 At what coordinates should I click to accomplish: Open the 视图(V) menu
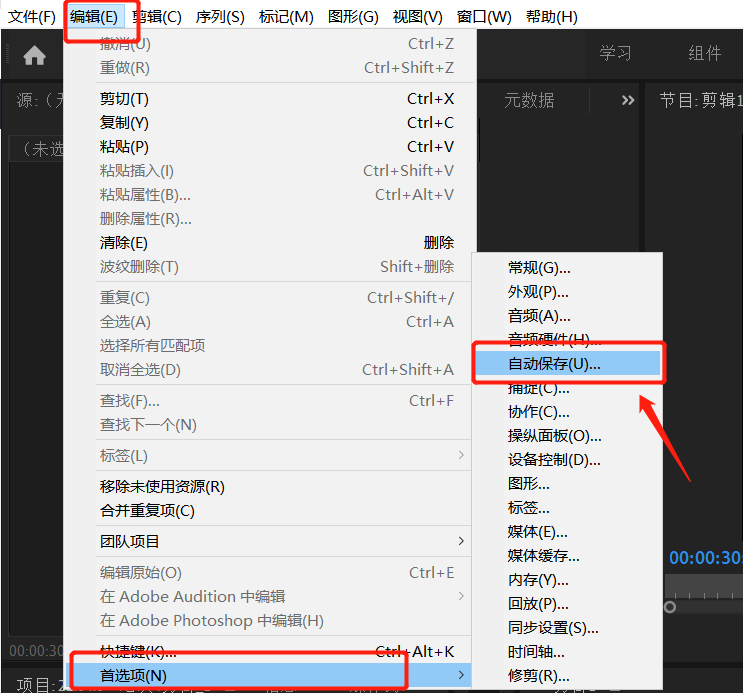tap(417, 17)
